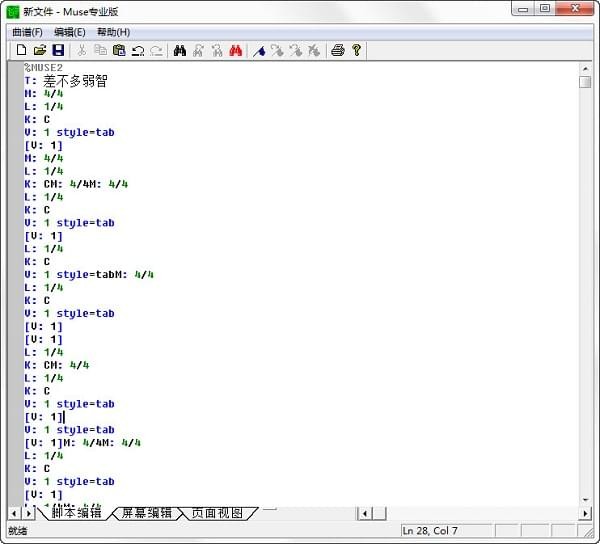Open the 编辑(E) menu
The height and width of the screenshot is (544, 600).
[x=69, y=32]
